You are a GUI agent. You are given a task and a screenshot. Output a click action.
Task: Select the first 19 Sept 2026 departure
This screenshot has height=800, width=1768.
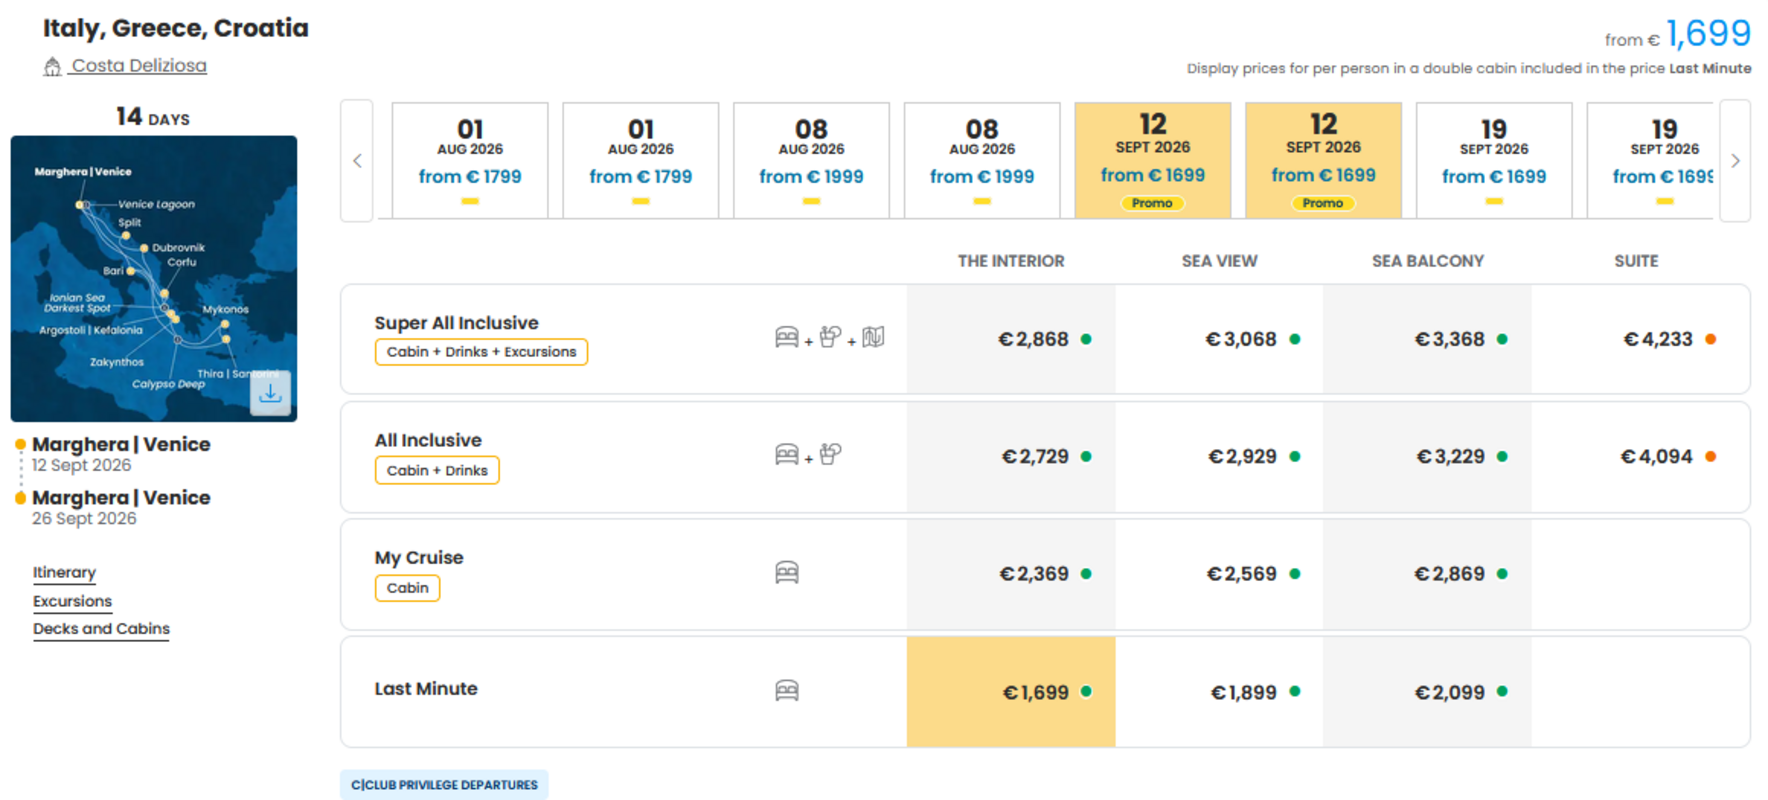pyautogui.click(x=1494, y=160)
